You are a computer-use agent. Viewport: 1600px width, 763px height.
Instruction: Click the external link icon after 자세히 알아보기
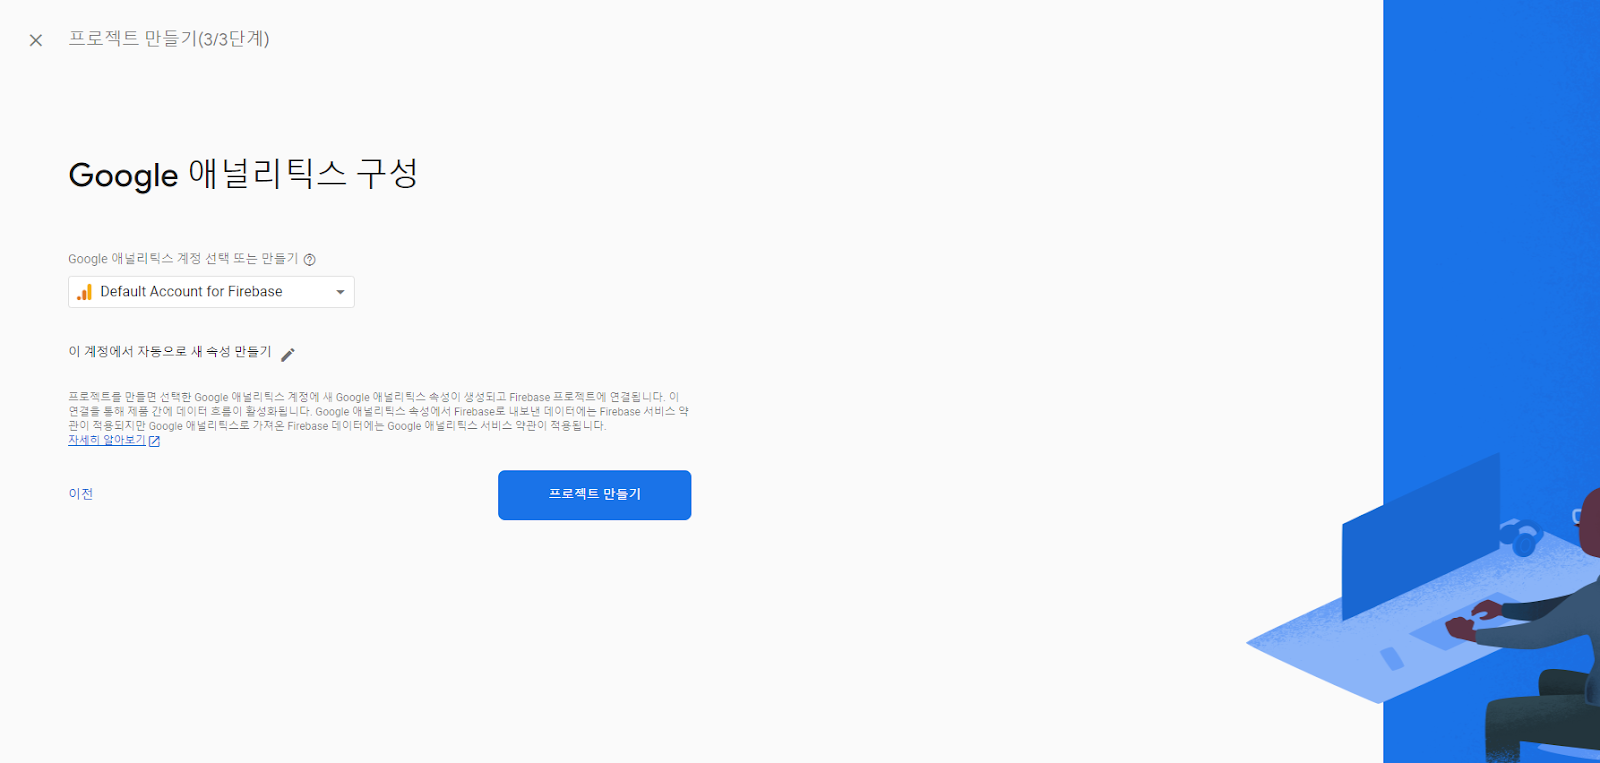point(154,441)
